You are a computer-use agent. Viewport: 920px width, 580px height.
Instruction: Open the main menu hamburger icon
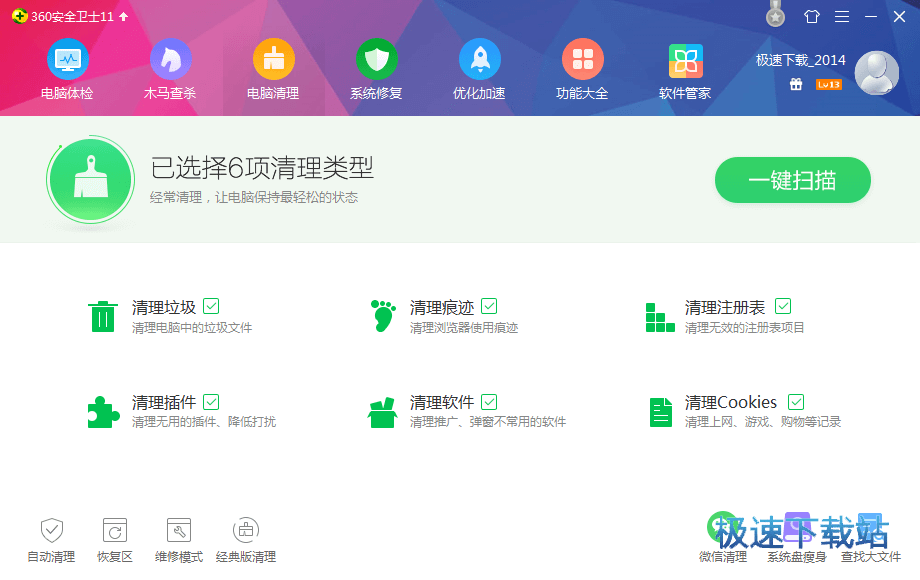point(842,16)
